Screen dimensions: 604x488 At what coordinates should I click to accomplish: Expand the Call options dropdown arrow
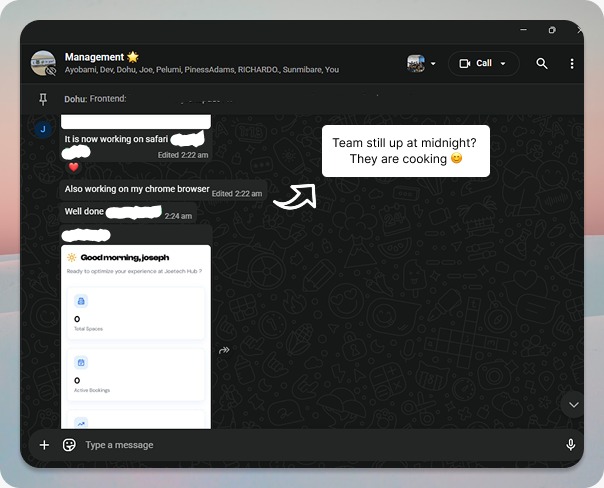click(503, 64)
